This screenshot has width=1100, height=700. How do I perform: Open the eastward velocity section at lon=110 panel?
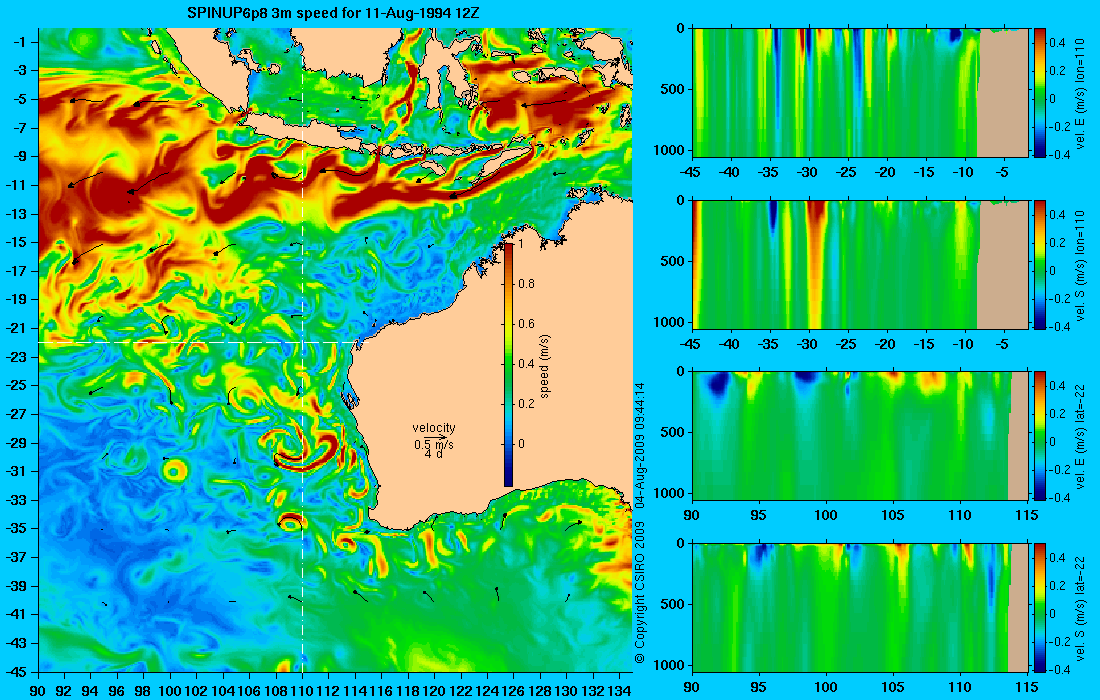tap(861, 93)
